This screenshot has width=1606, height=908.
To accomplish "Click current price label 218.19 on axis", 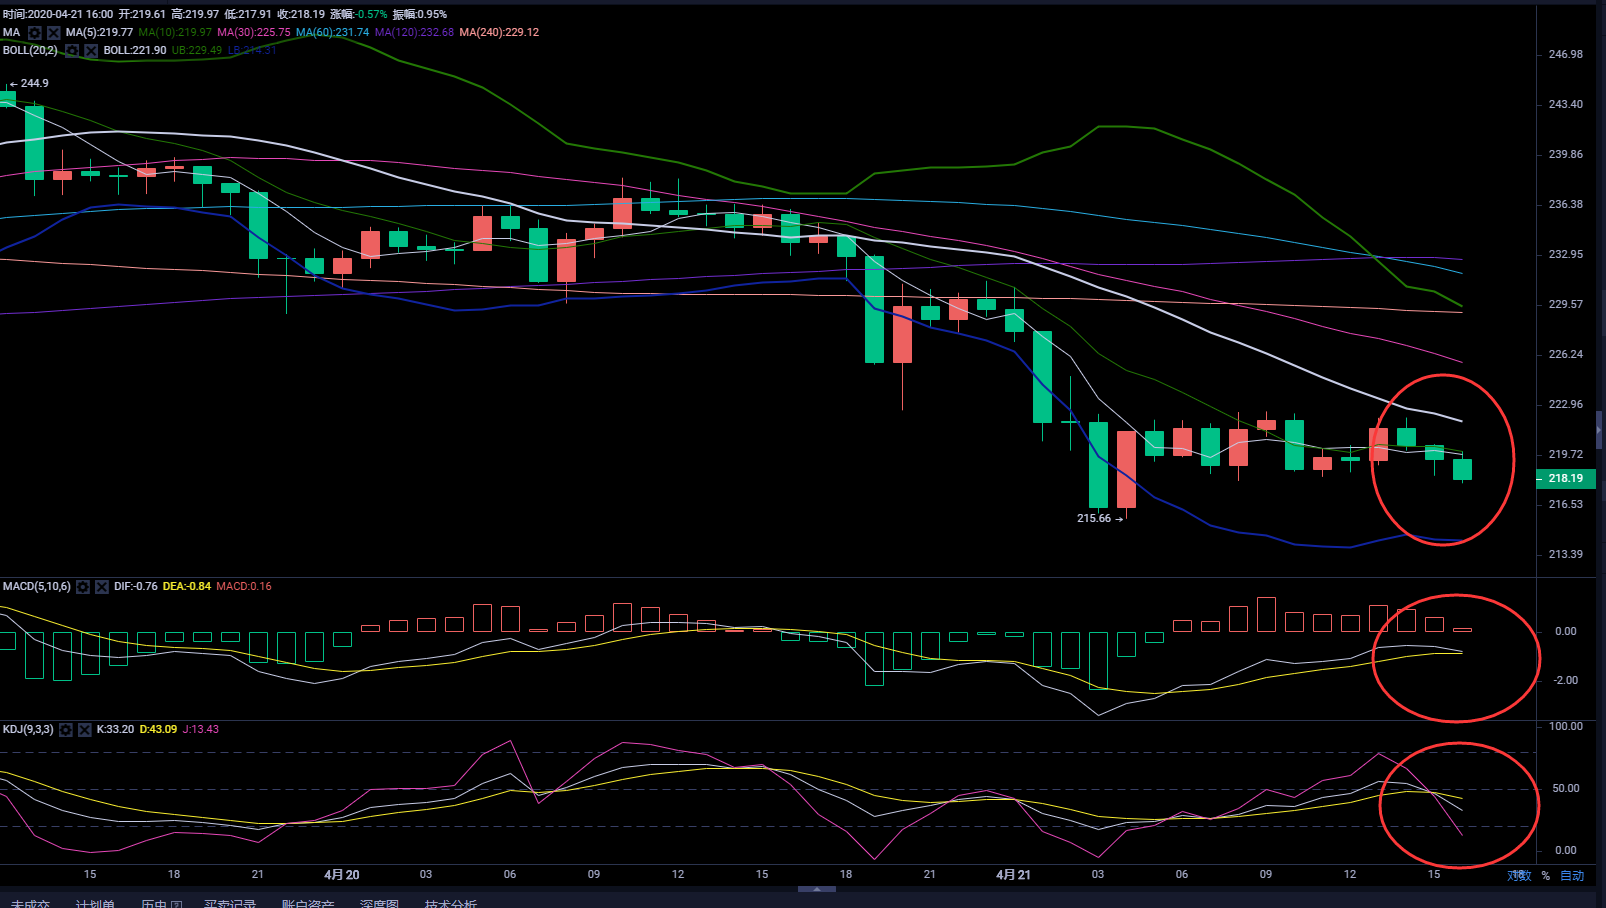I will (x=1565, y=478).
